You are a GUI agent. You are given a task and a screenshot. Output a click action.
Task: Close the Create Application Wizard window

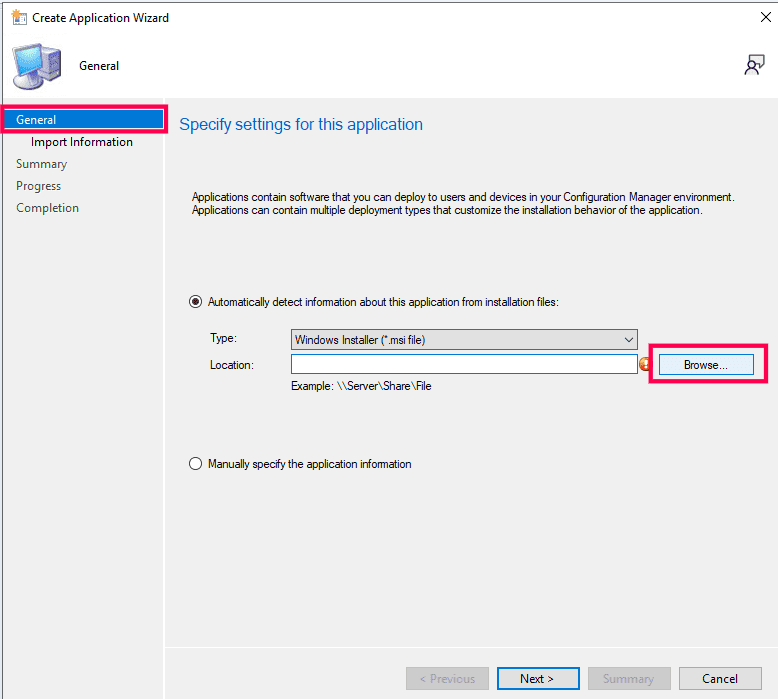coord(766,17)
